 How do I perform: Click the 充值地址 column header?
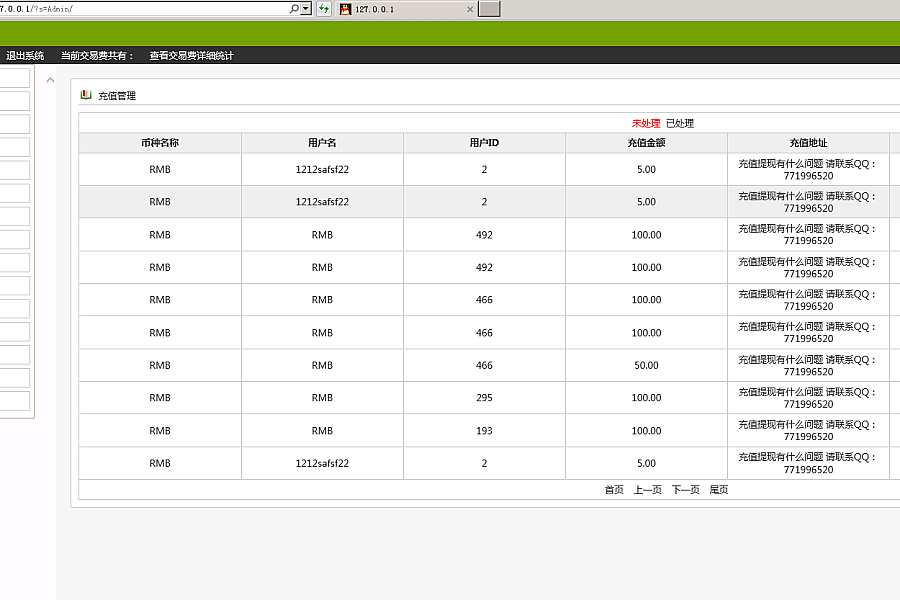point(808,143)
